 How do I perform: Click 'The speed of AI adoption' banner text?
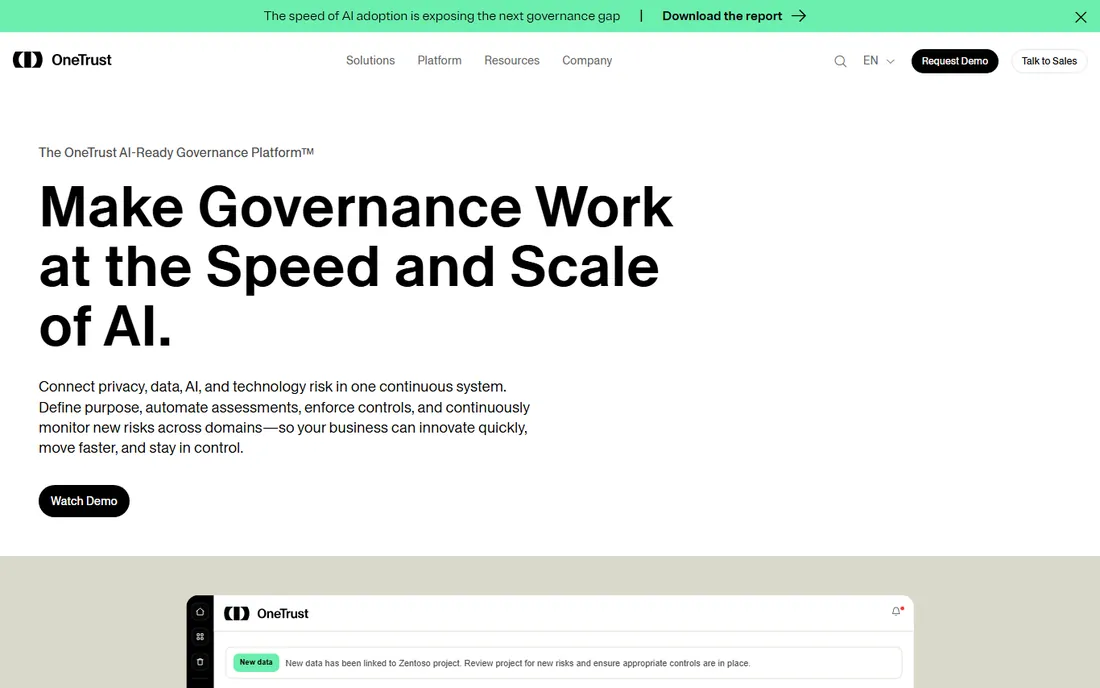coord(441,16)
